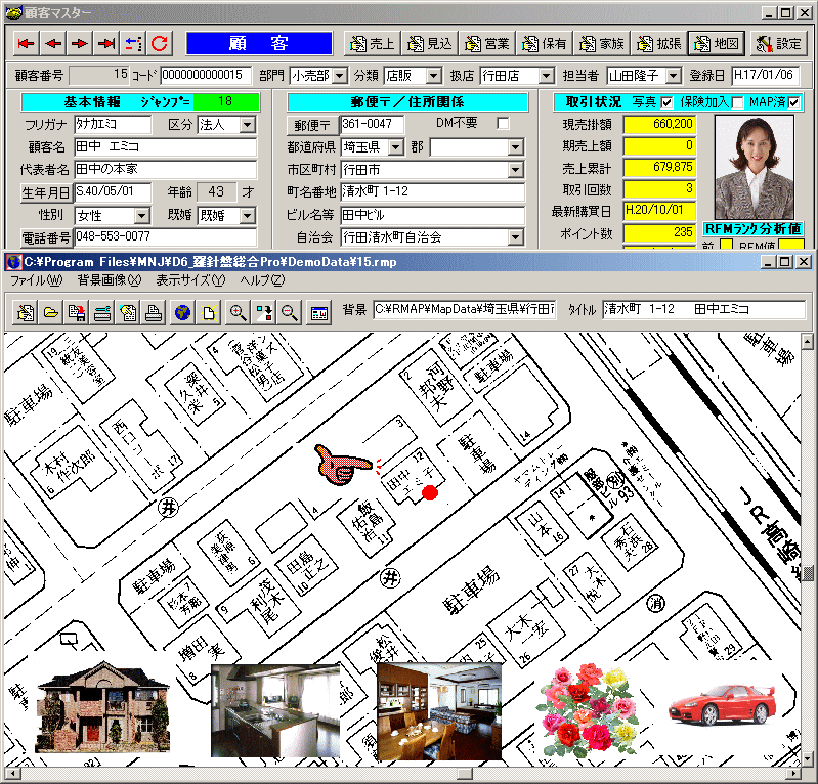
Task: Zoom in with the plus magnifier icon
Action: pos(238,312)
